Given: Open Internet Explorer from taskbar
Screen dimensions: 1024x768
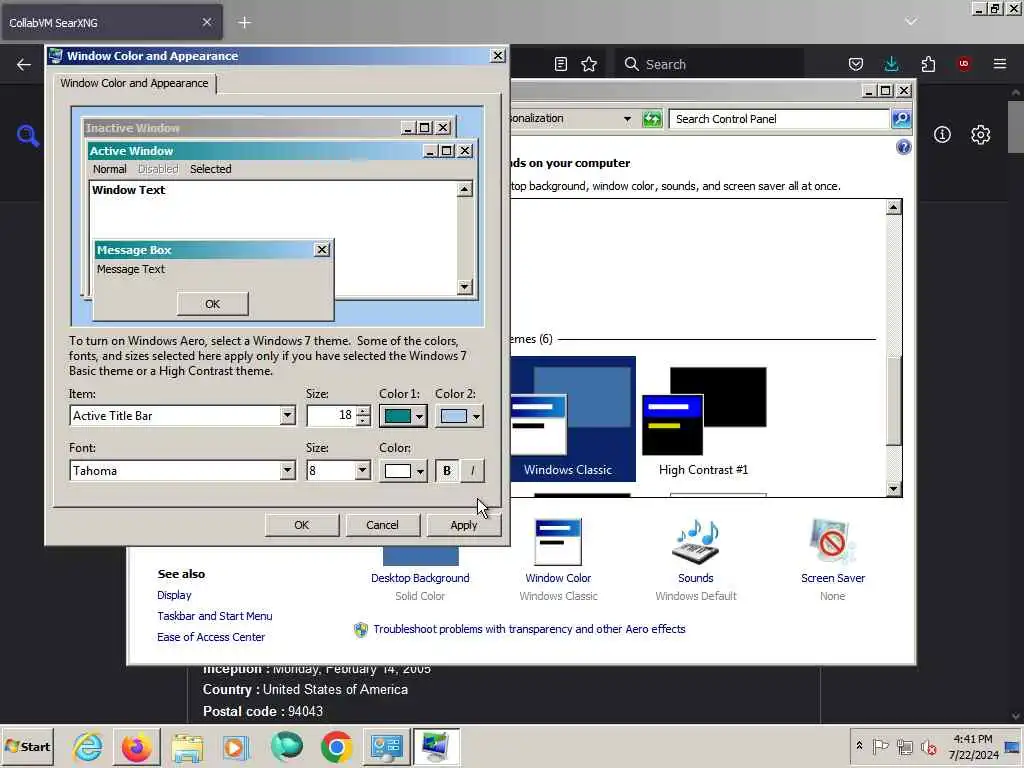Looking at the screenshot, I should tap(88, 747).
